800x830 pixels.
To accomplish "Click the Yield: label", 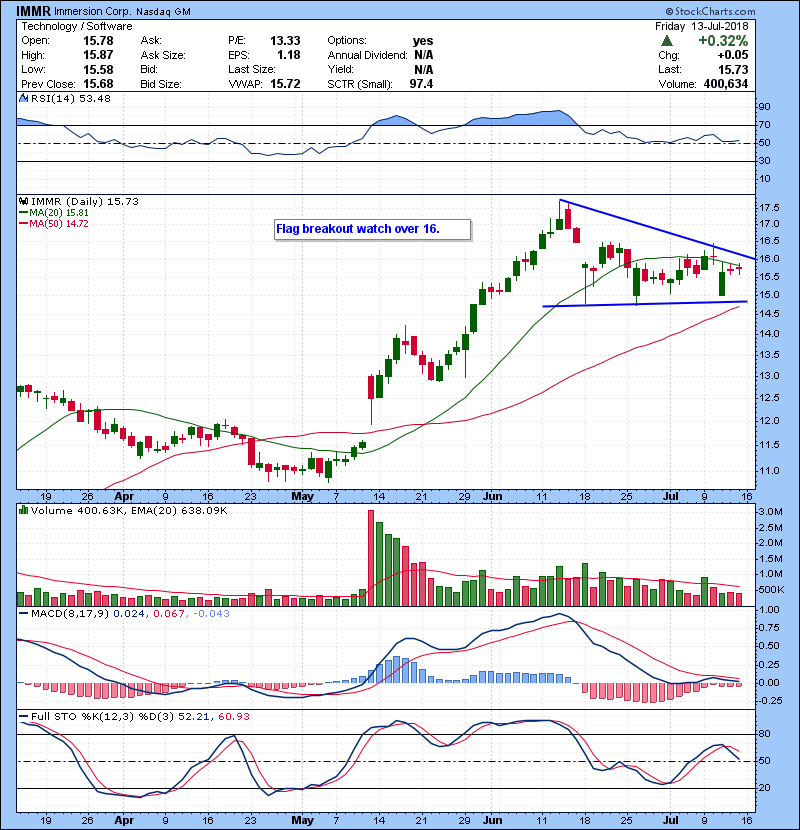I will (340, 69).
